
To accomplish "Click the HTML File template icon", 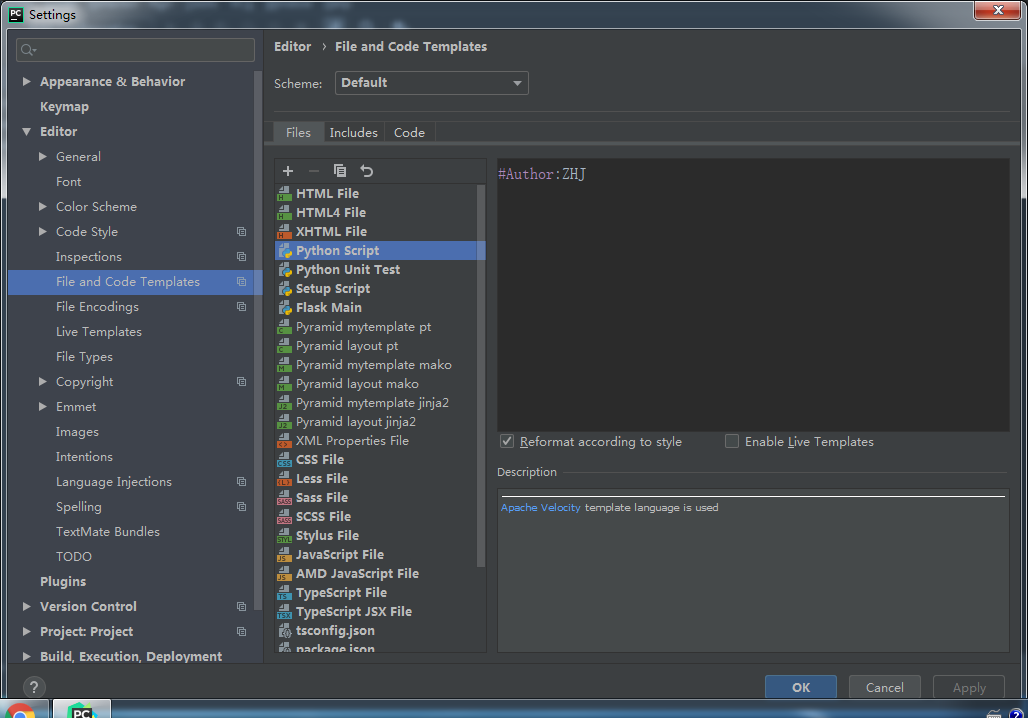I will 285,193.
